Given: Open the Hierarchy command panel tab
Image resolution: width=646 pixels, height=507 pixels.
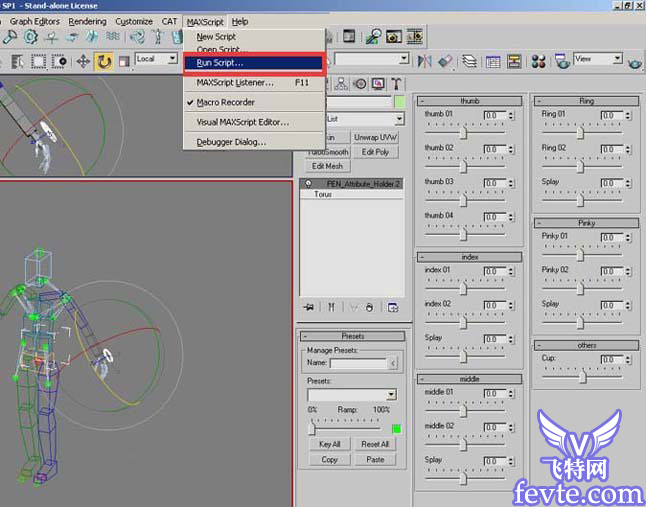Looking at the screenshot, I should tap(341, 84).
